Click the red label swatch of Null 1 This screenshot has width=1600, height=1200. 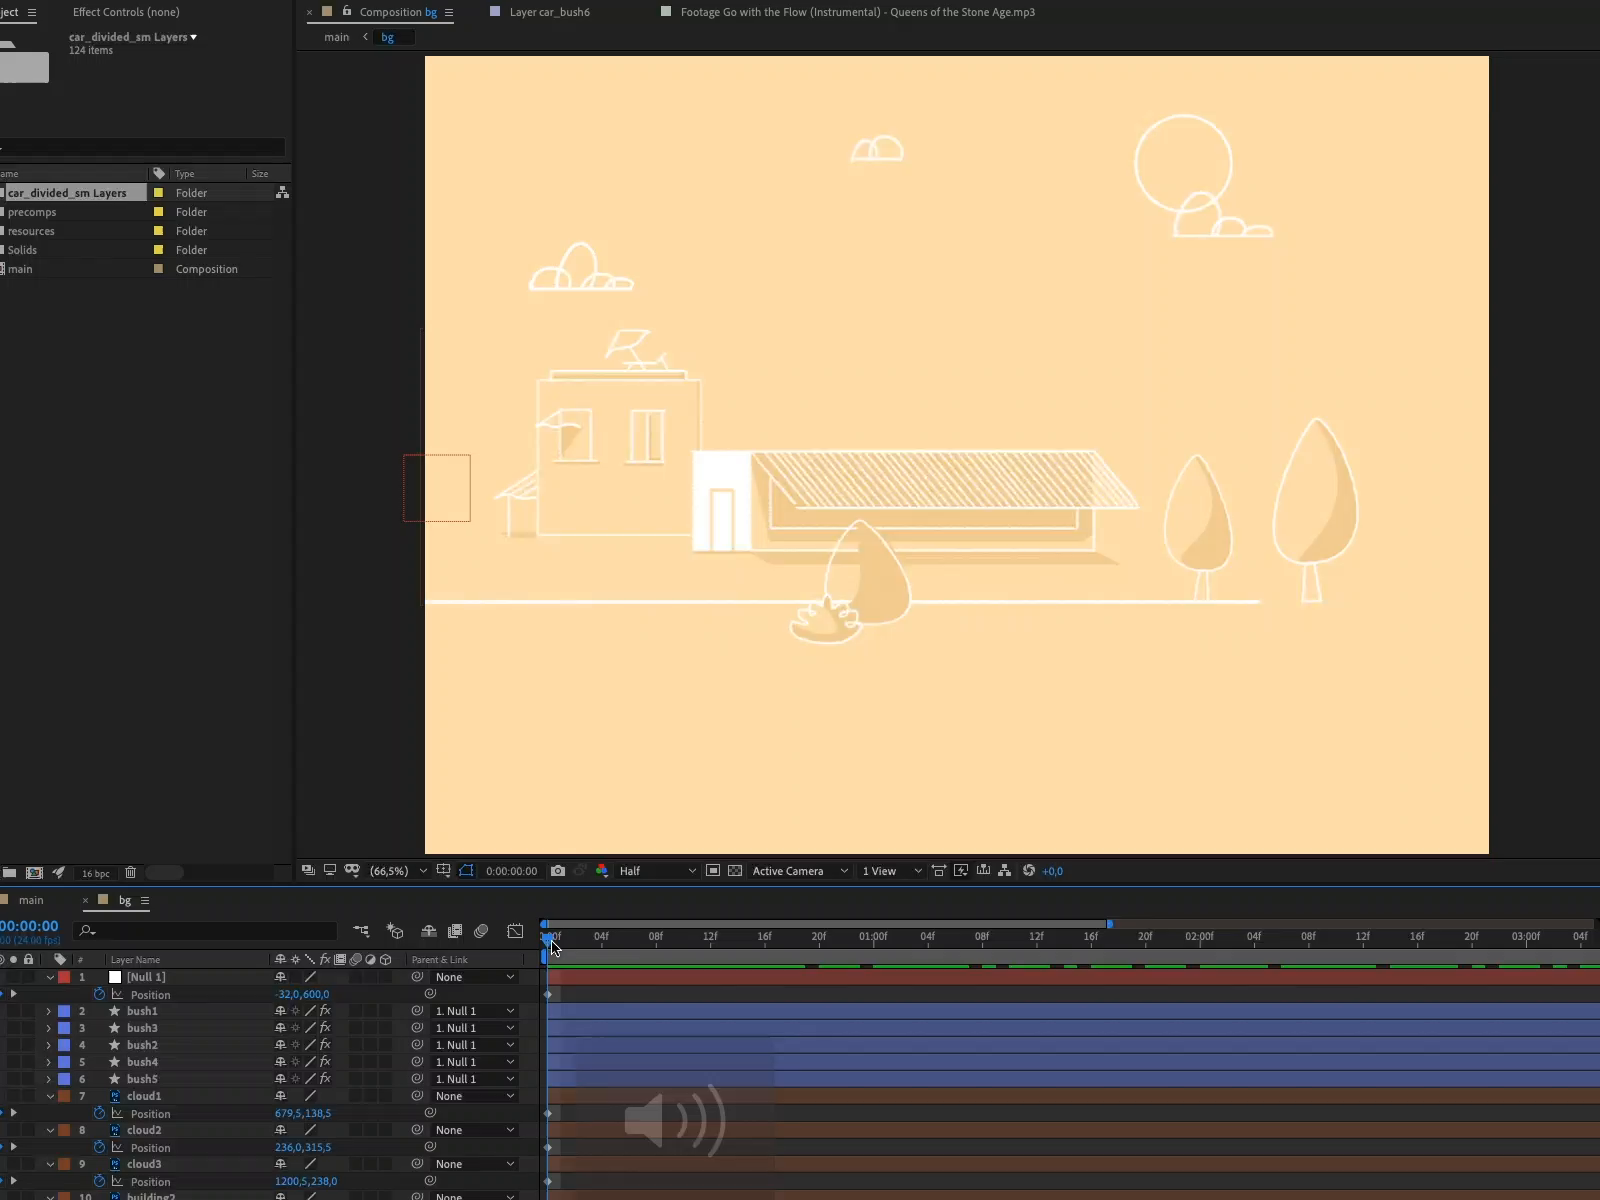coord(64,977)
